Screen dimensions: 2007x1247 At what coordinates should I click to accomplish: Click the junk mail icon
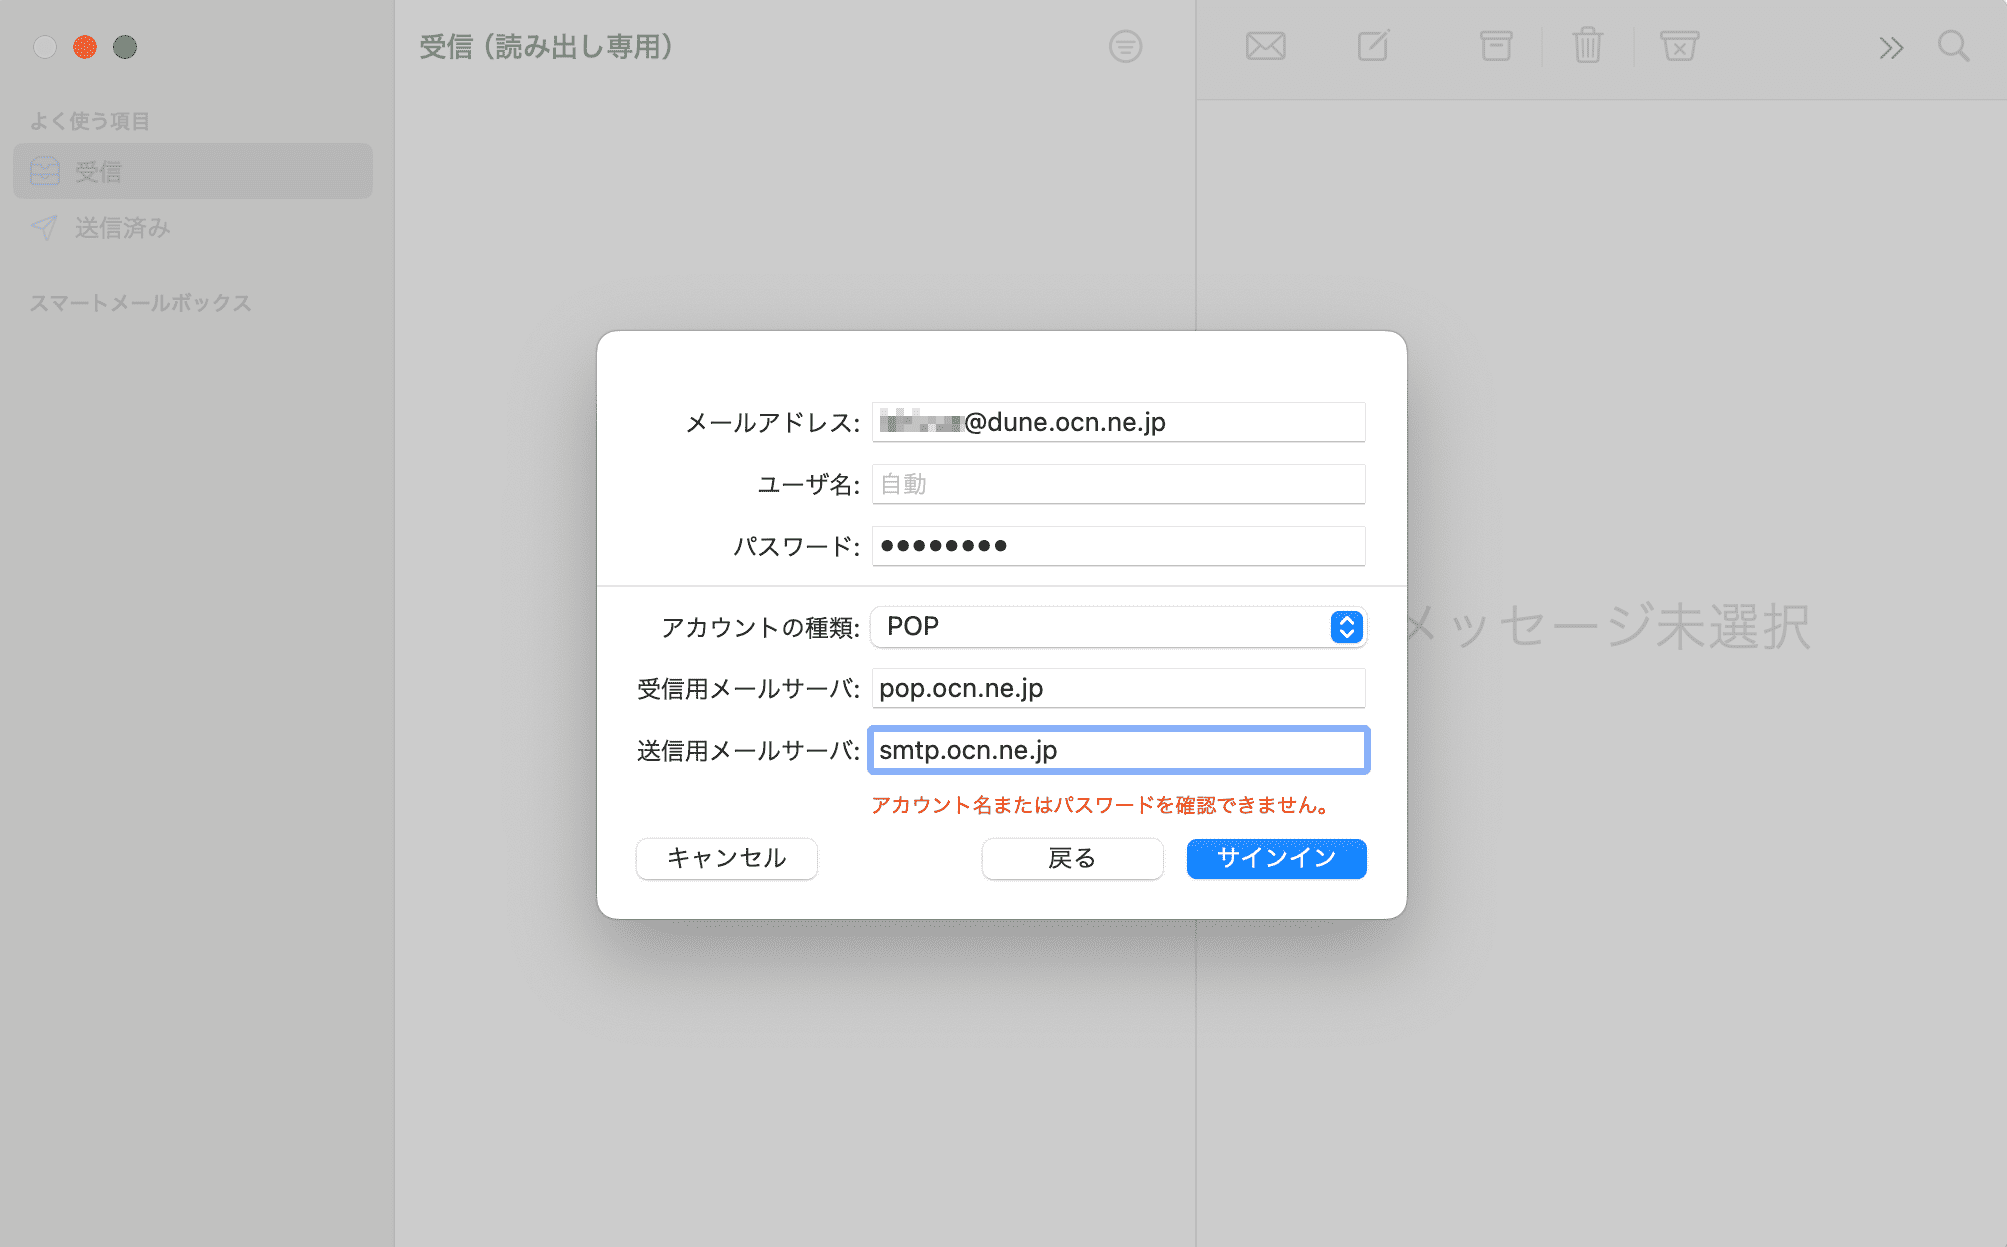tap(1679, 46)
